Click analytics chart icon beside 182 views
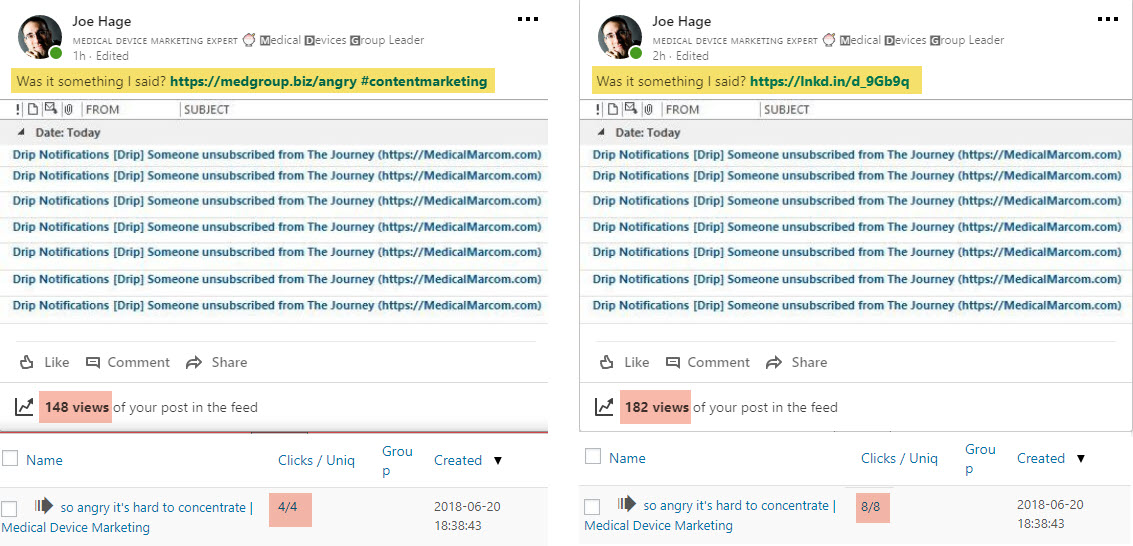 tap(604, 407)
